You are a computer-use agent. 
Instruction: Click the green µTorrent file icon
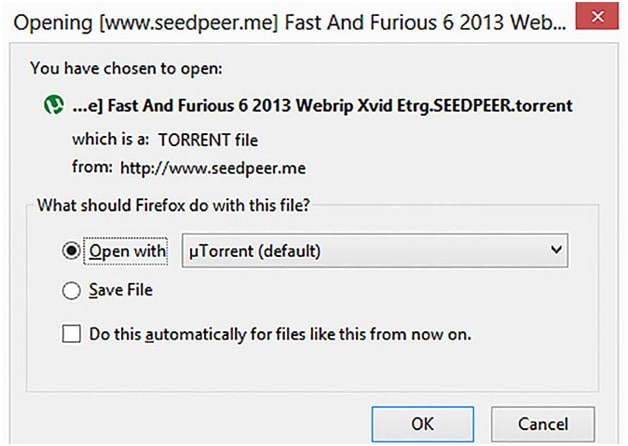[x=54, y=105]
